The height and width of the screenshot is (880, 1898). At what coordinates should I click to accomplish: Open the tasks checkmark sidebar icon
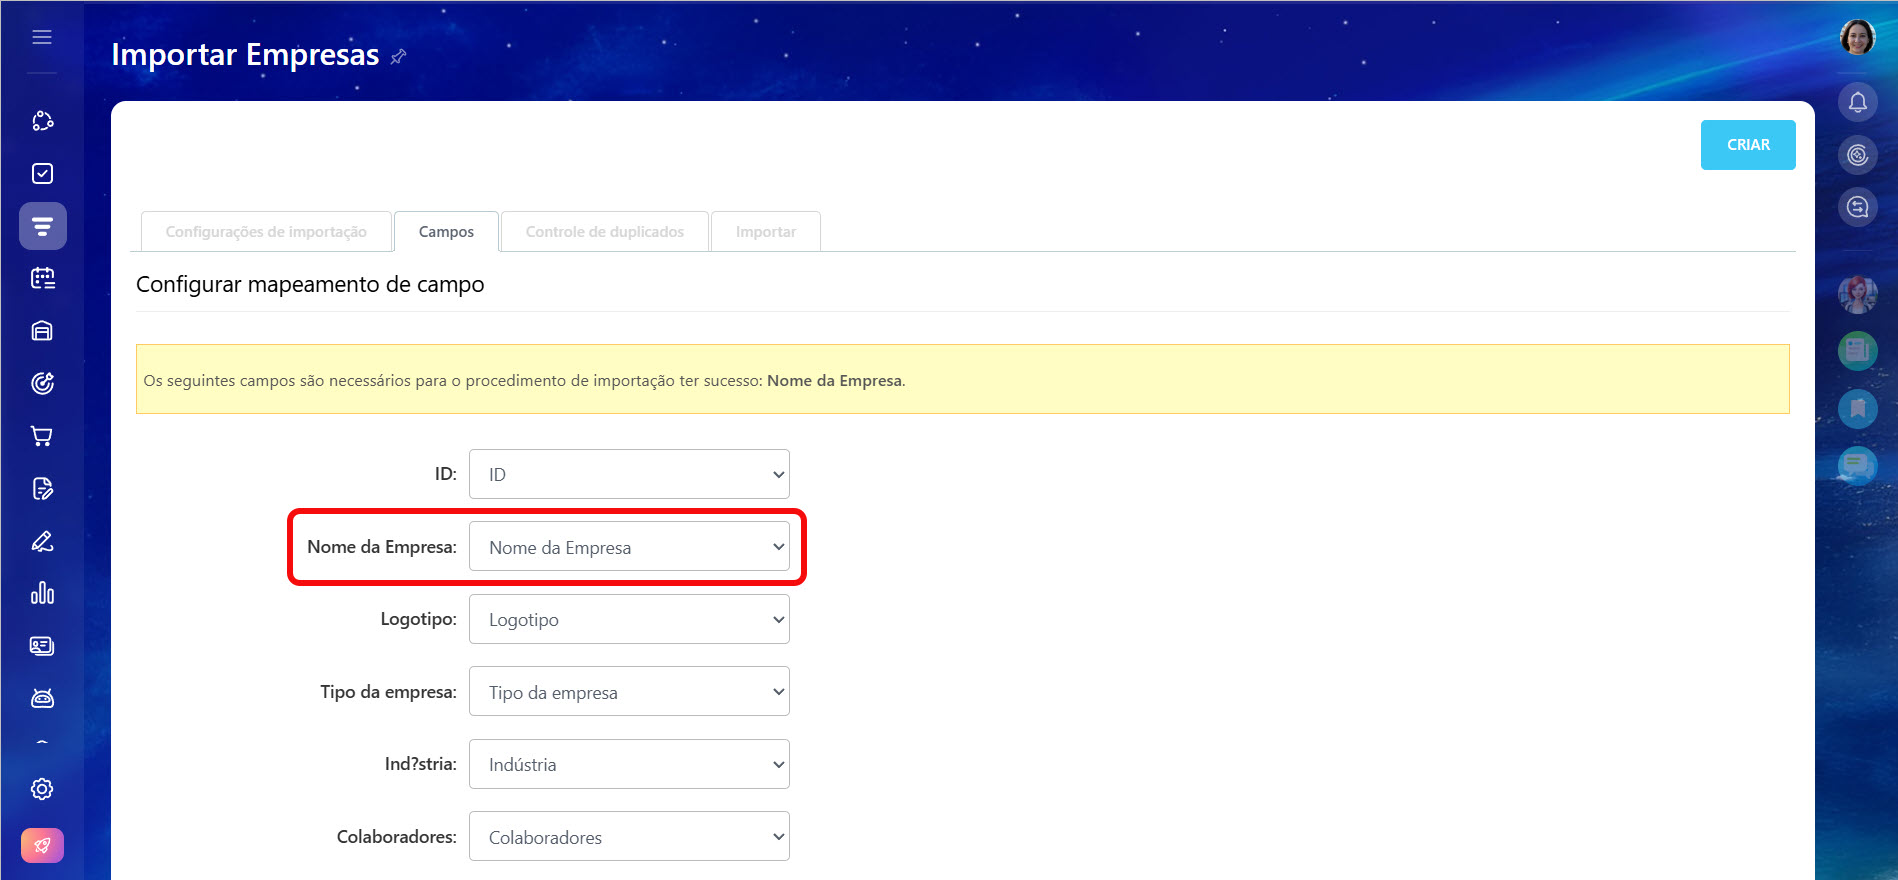coord(42,173)
